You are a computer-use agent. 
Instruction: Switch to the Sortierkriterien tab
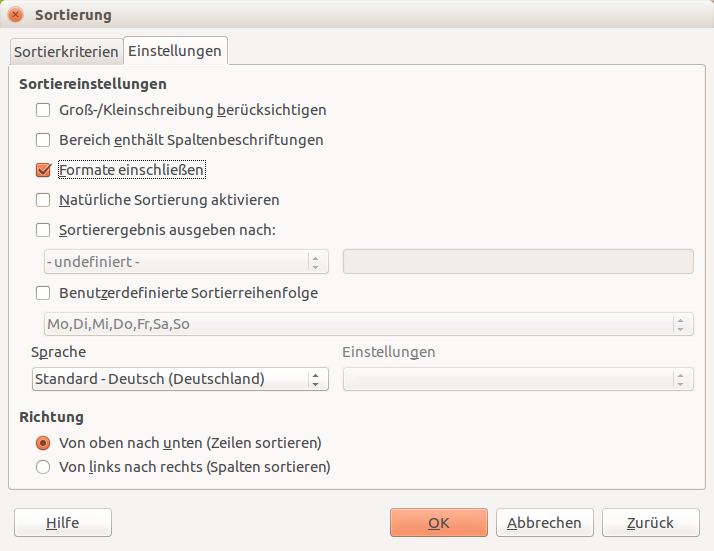pos(66,51)
